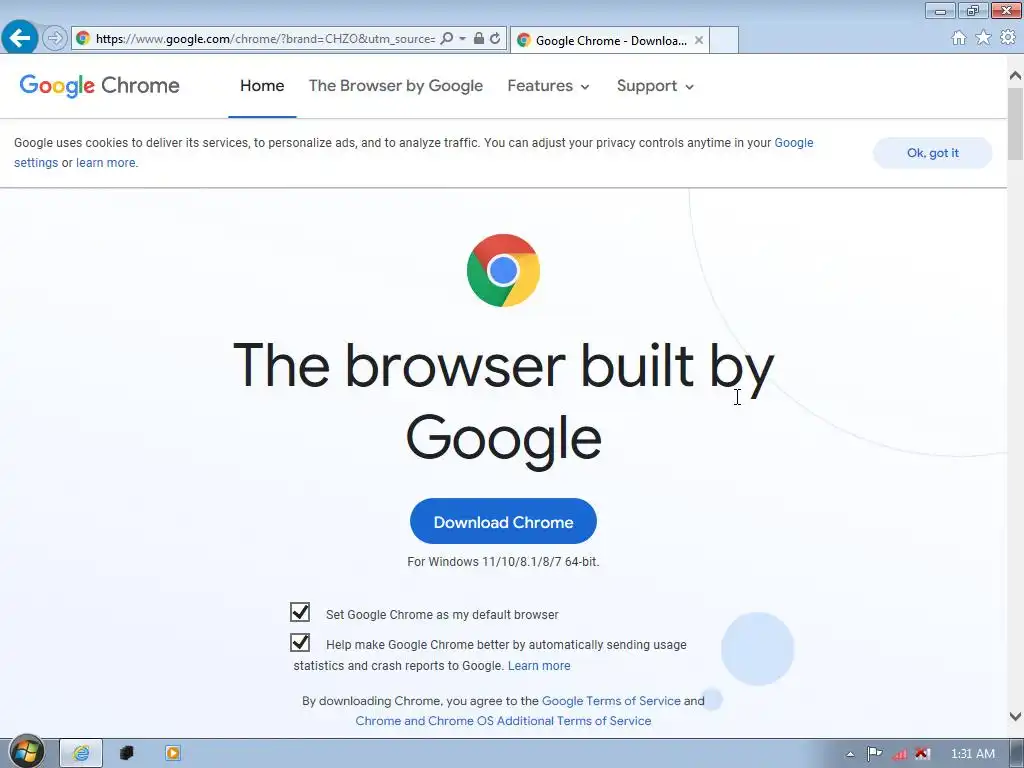Click the 'For Windows 11/10/8.1/8/7 64-bit.' text
1024x768 pixels.
[x=503, y=562]
